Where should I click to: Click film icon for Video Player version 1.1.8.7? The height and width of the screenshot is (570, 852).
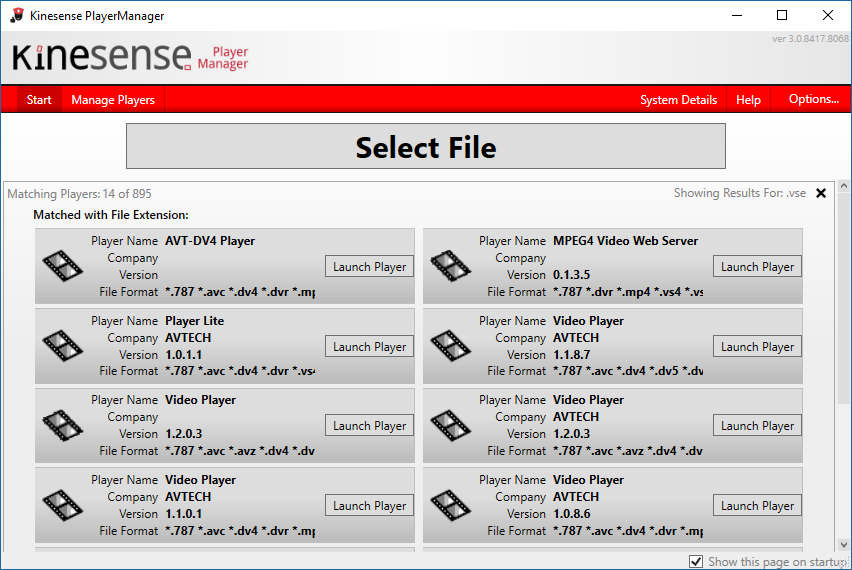[450, 346]
